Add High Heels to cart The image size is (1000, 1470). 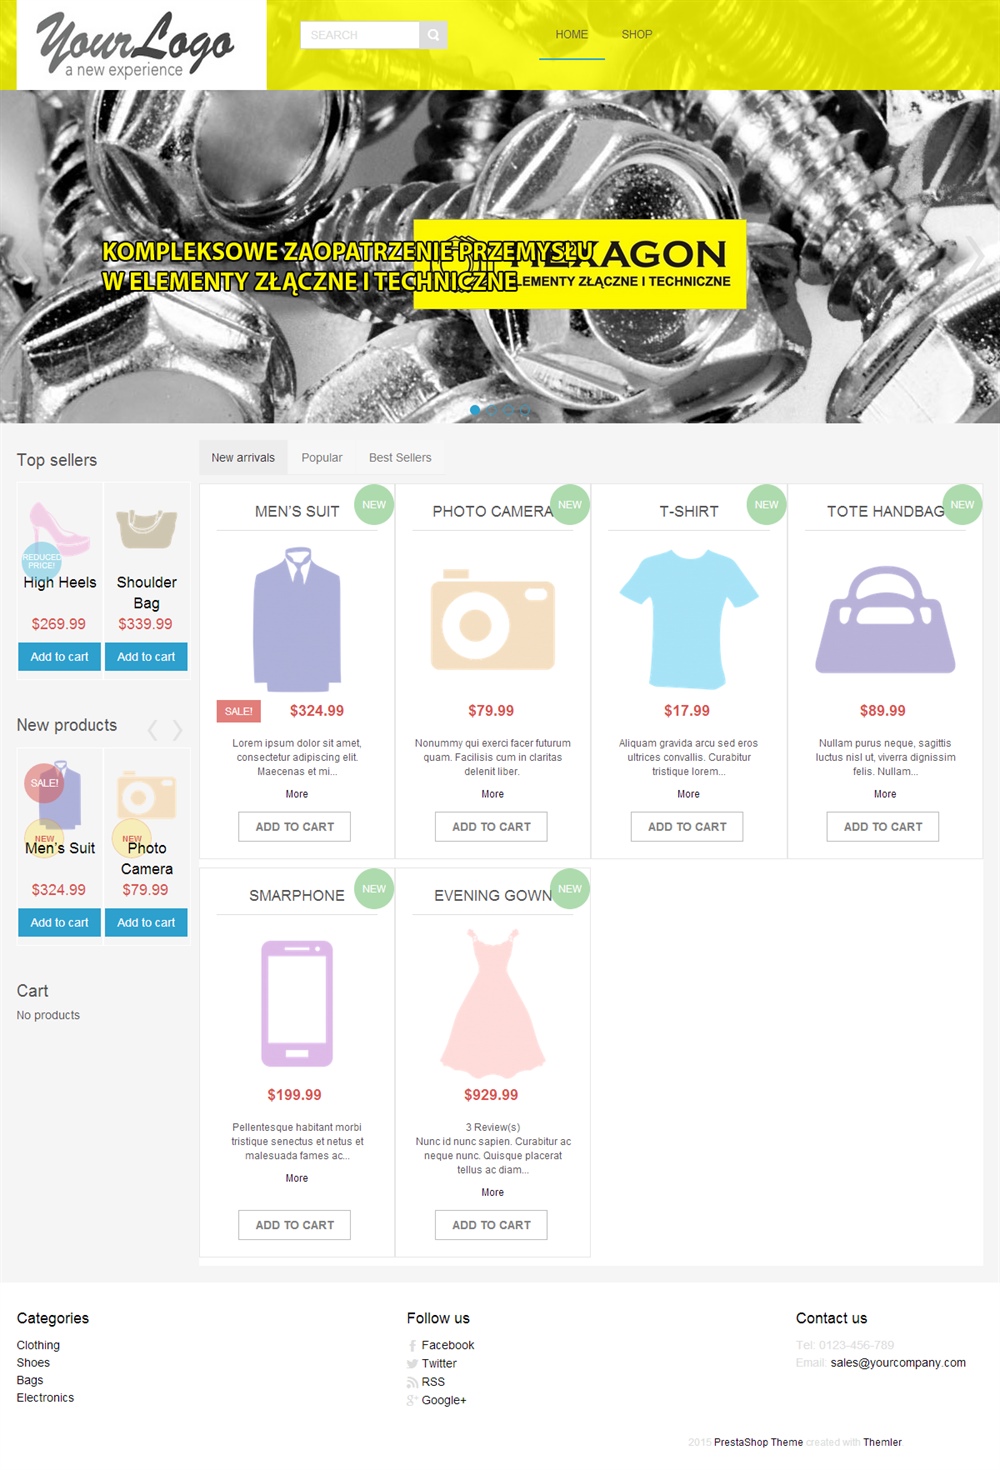[x=59, y=657]
